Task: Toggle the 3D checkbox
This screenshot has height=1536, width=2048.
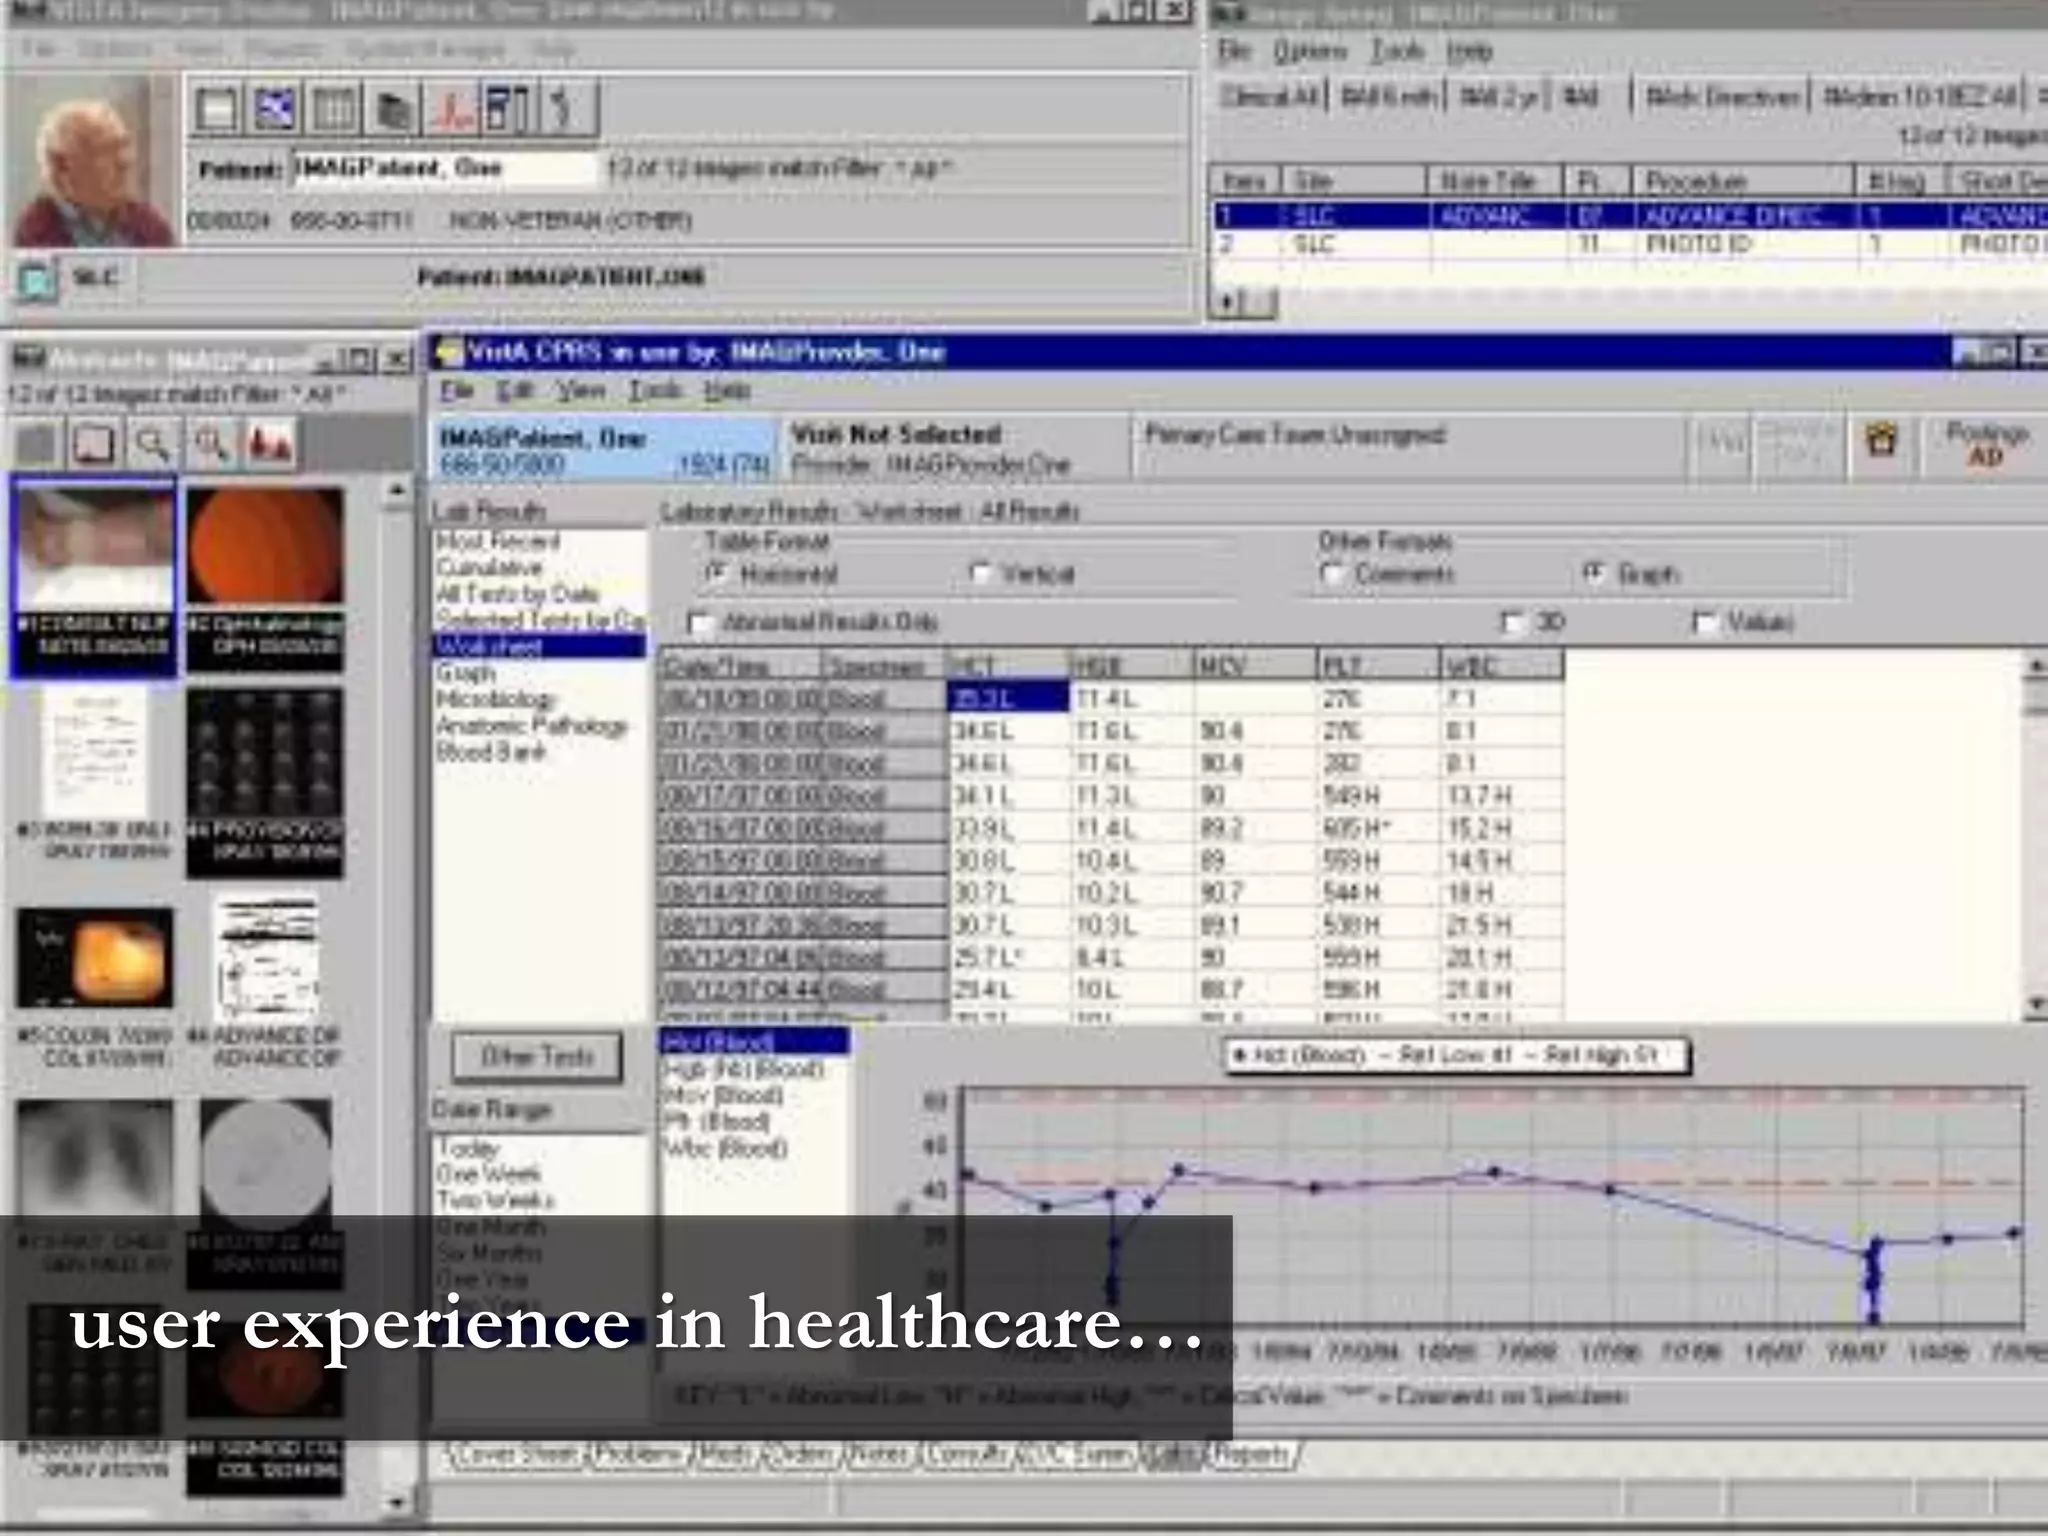Action: pos(1515,623)
